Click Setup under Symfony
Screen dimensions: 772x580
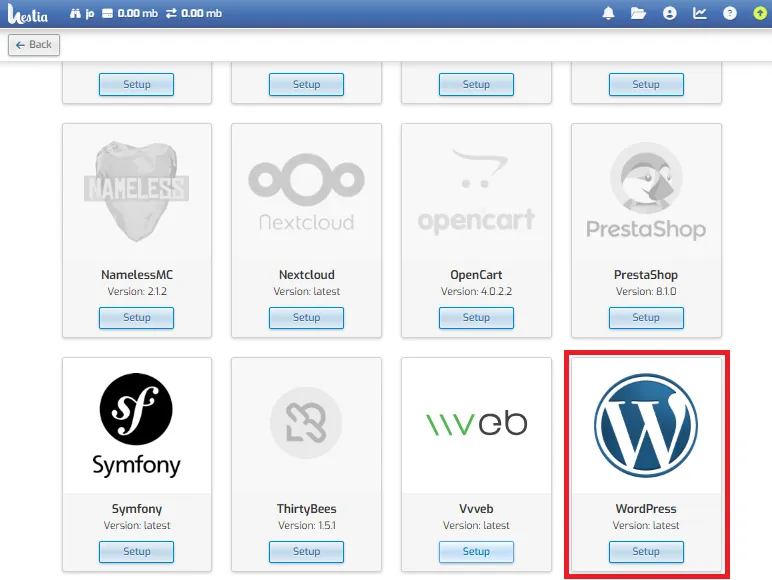pos(136,551)
